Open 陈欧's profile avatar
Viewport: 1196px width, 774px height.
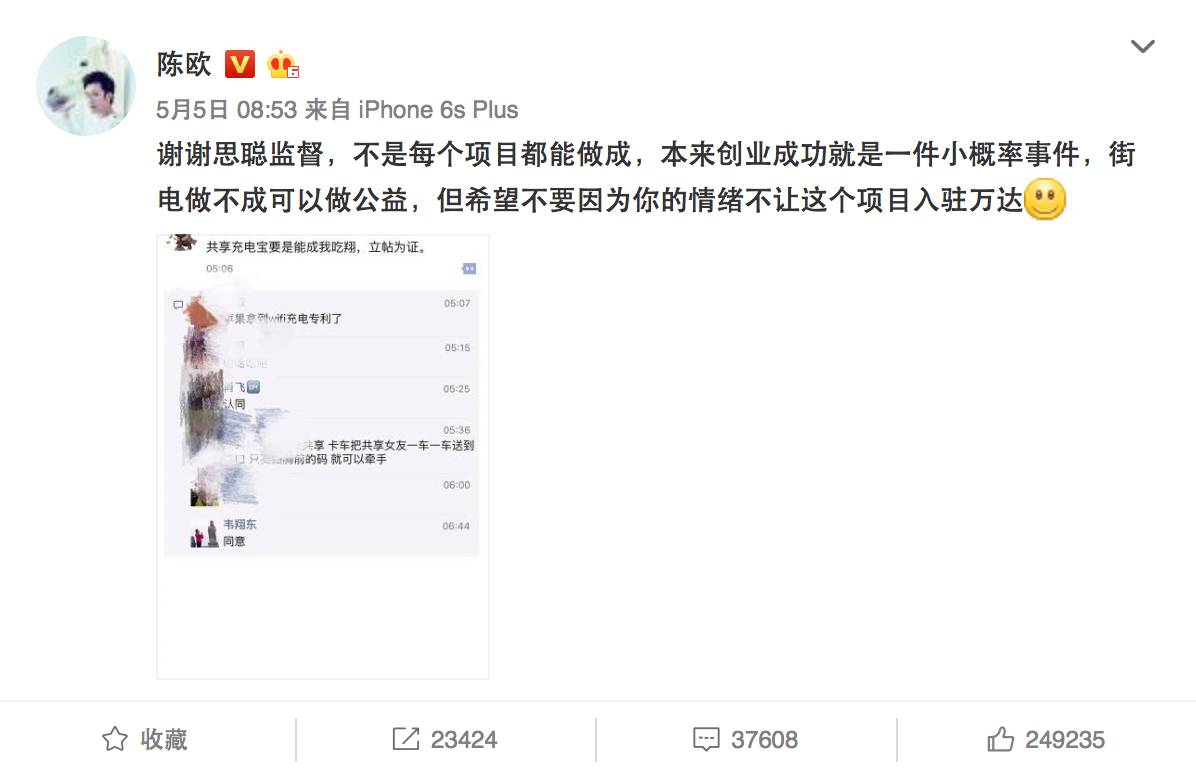(x=86, y=85)
